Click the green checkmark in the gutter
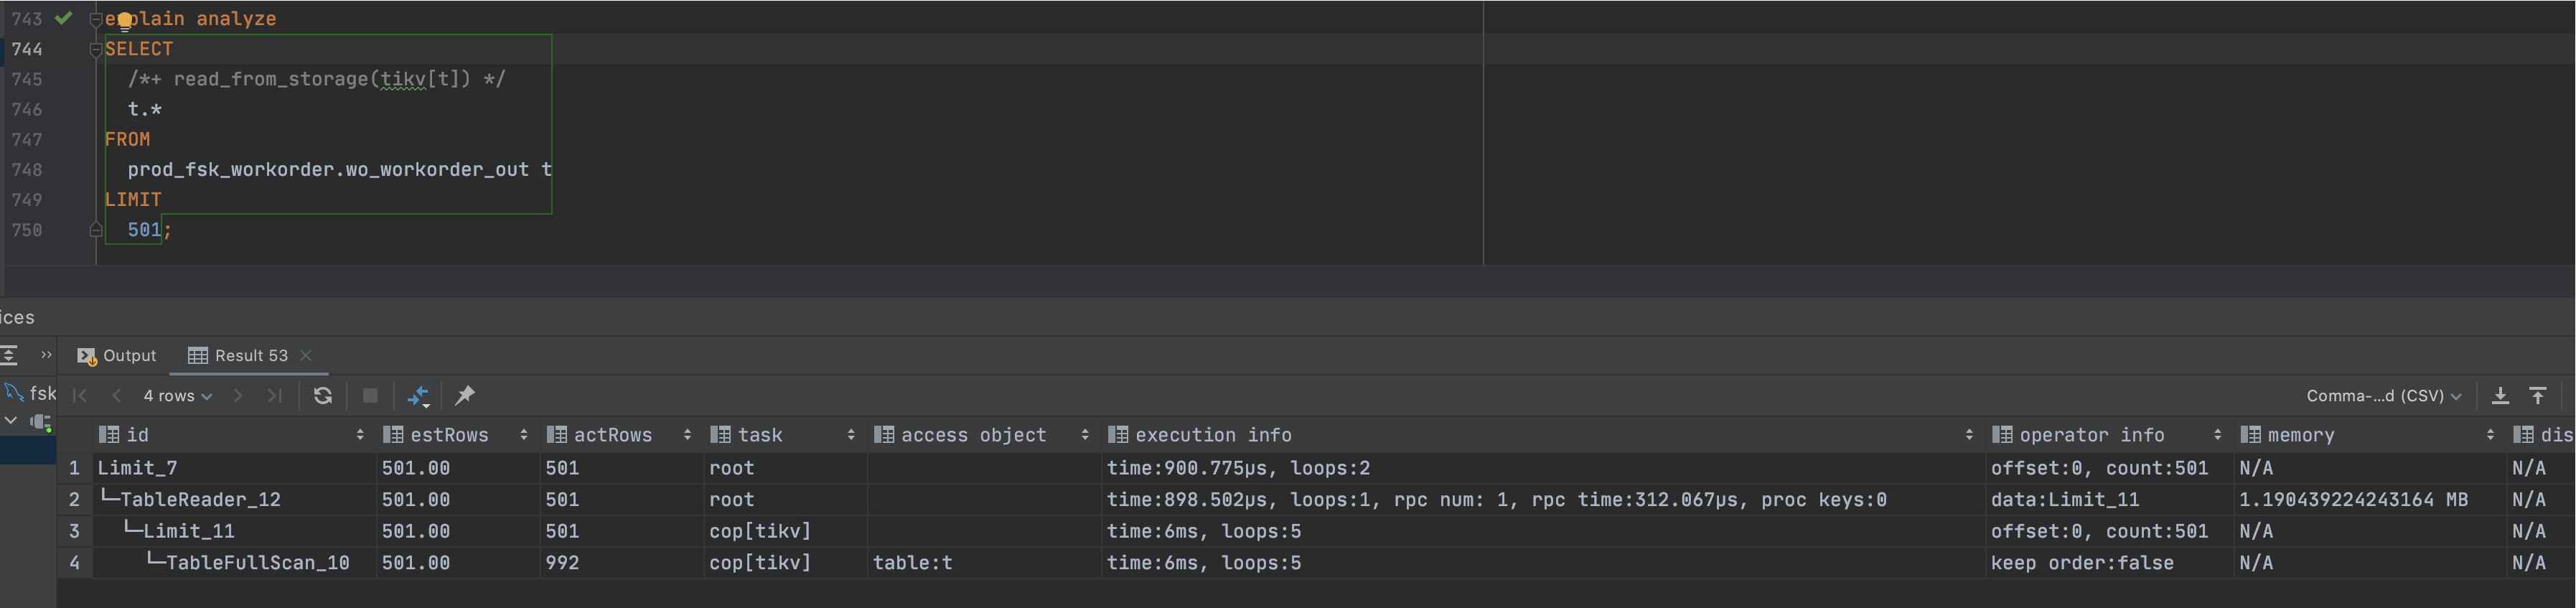Viewport: 2576px width, 608px height. click(64, 18)
